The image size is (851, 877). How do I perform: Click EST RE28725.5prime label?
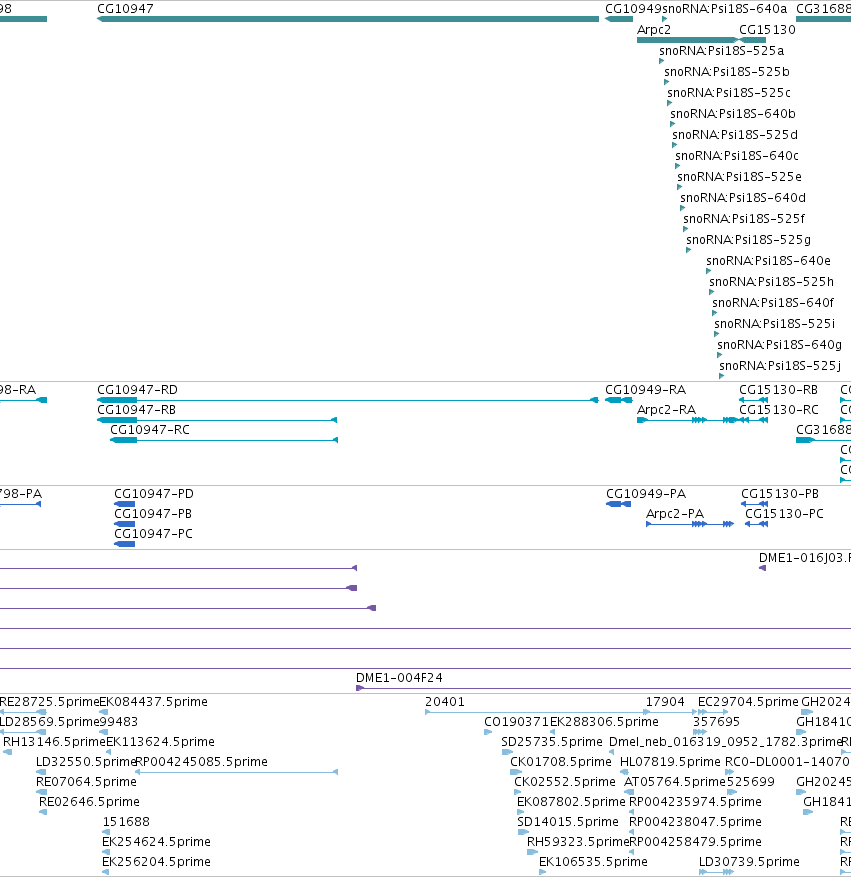coord(49,702)
